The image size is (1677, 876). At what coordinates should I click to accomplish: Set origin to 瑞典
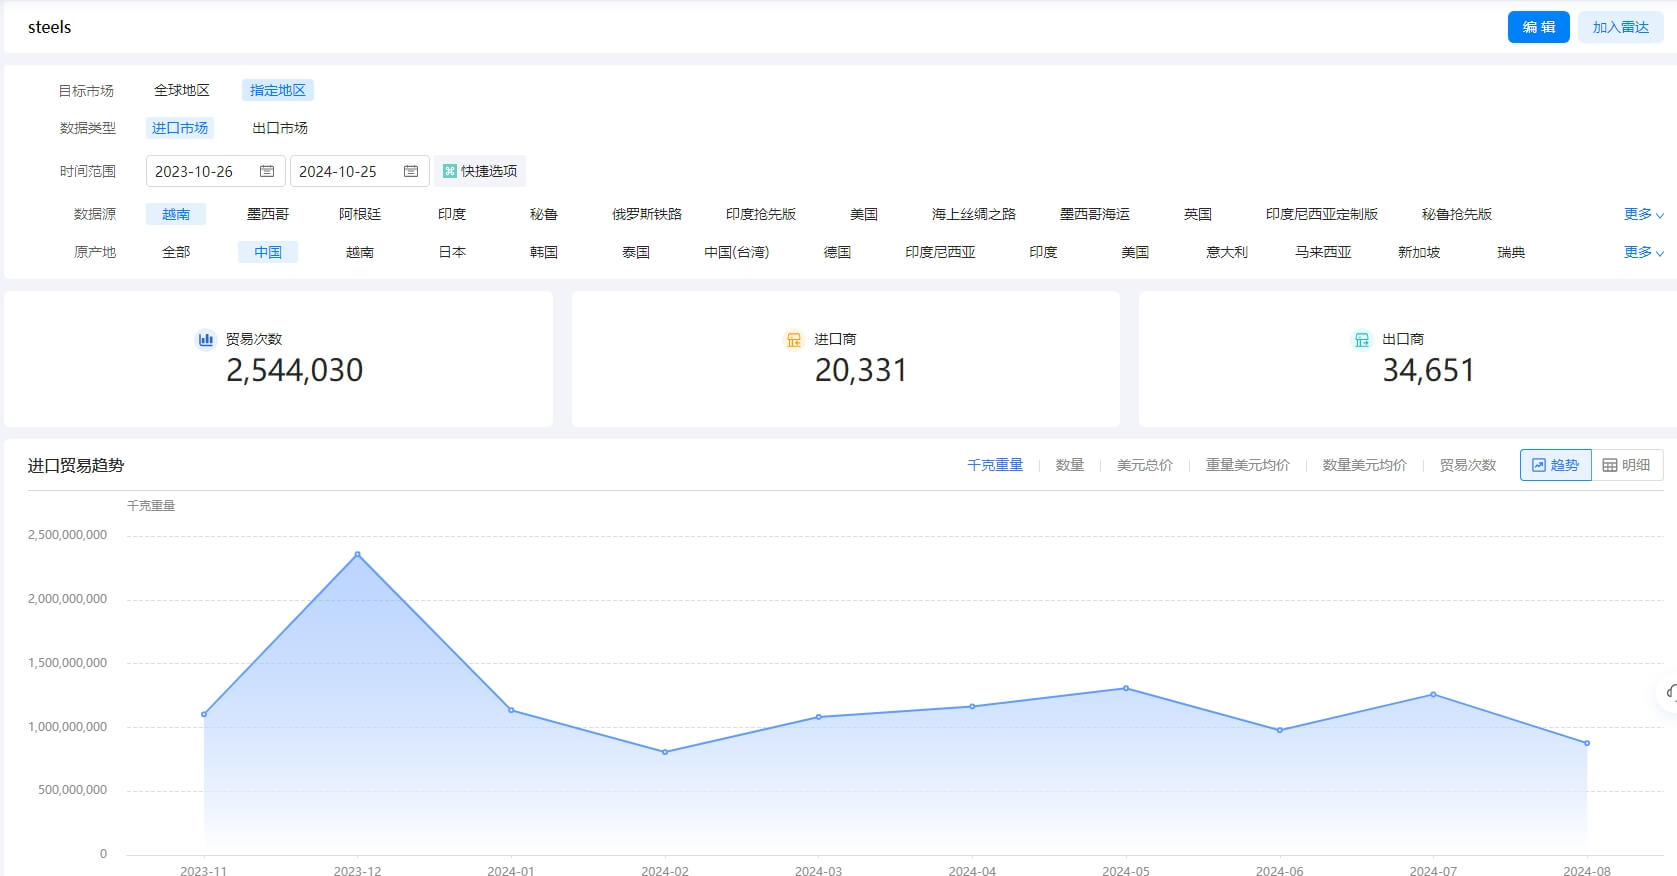click(x=1511, y=252)
